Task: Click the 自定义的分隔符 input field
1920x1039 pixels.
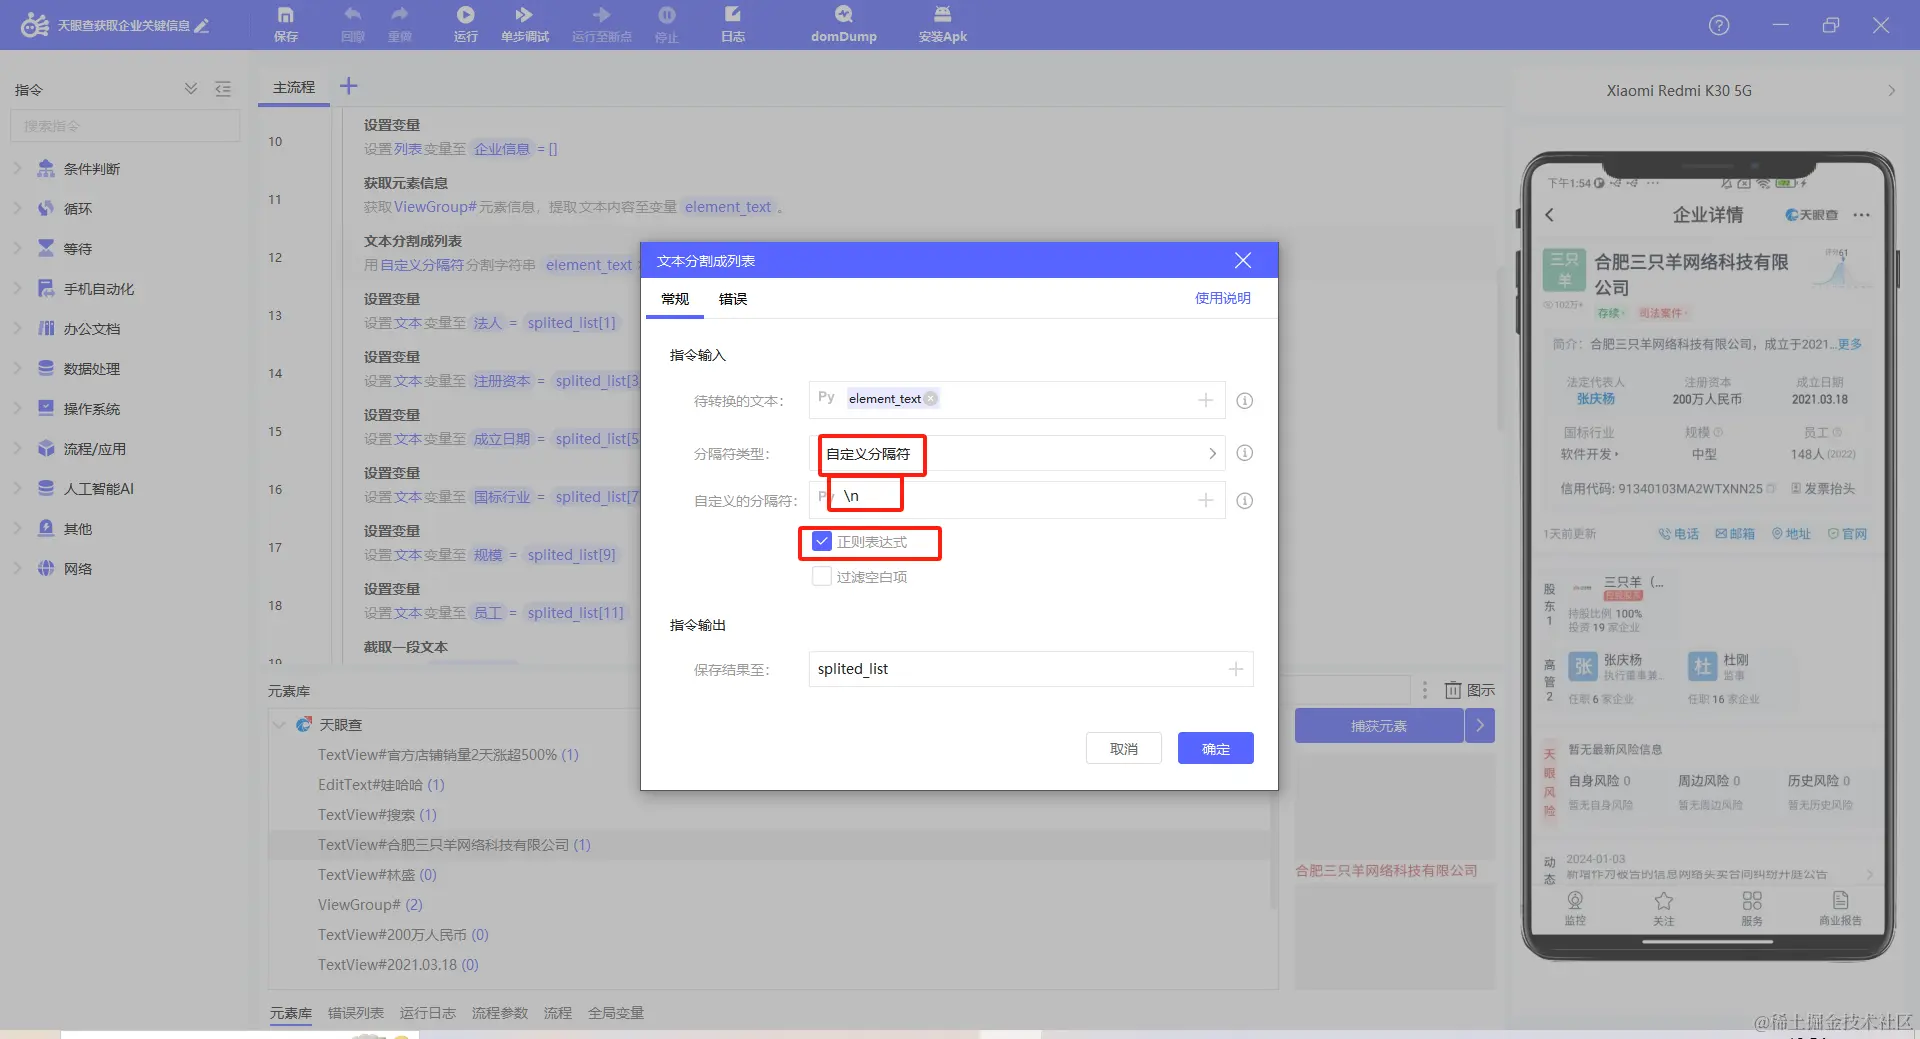Action: 1017,500
